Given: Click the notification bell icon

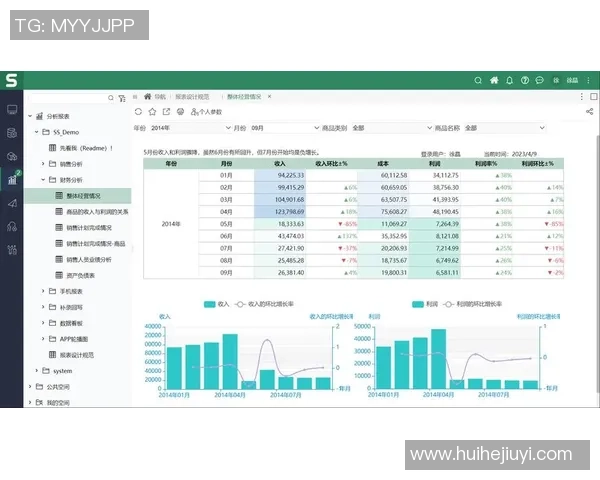Looking at the screenshot, I should coord(509,80).
